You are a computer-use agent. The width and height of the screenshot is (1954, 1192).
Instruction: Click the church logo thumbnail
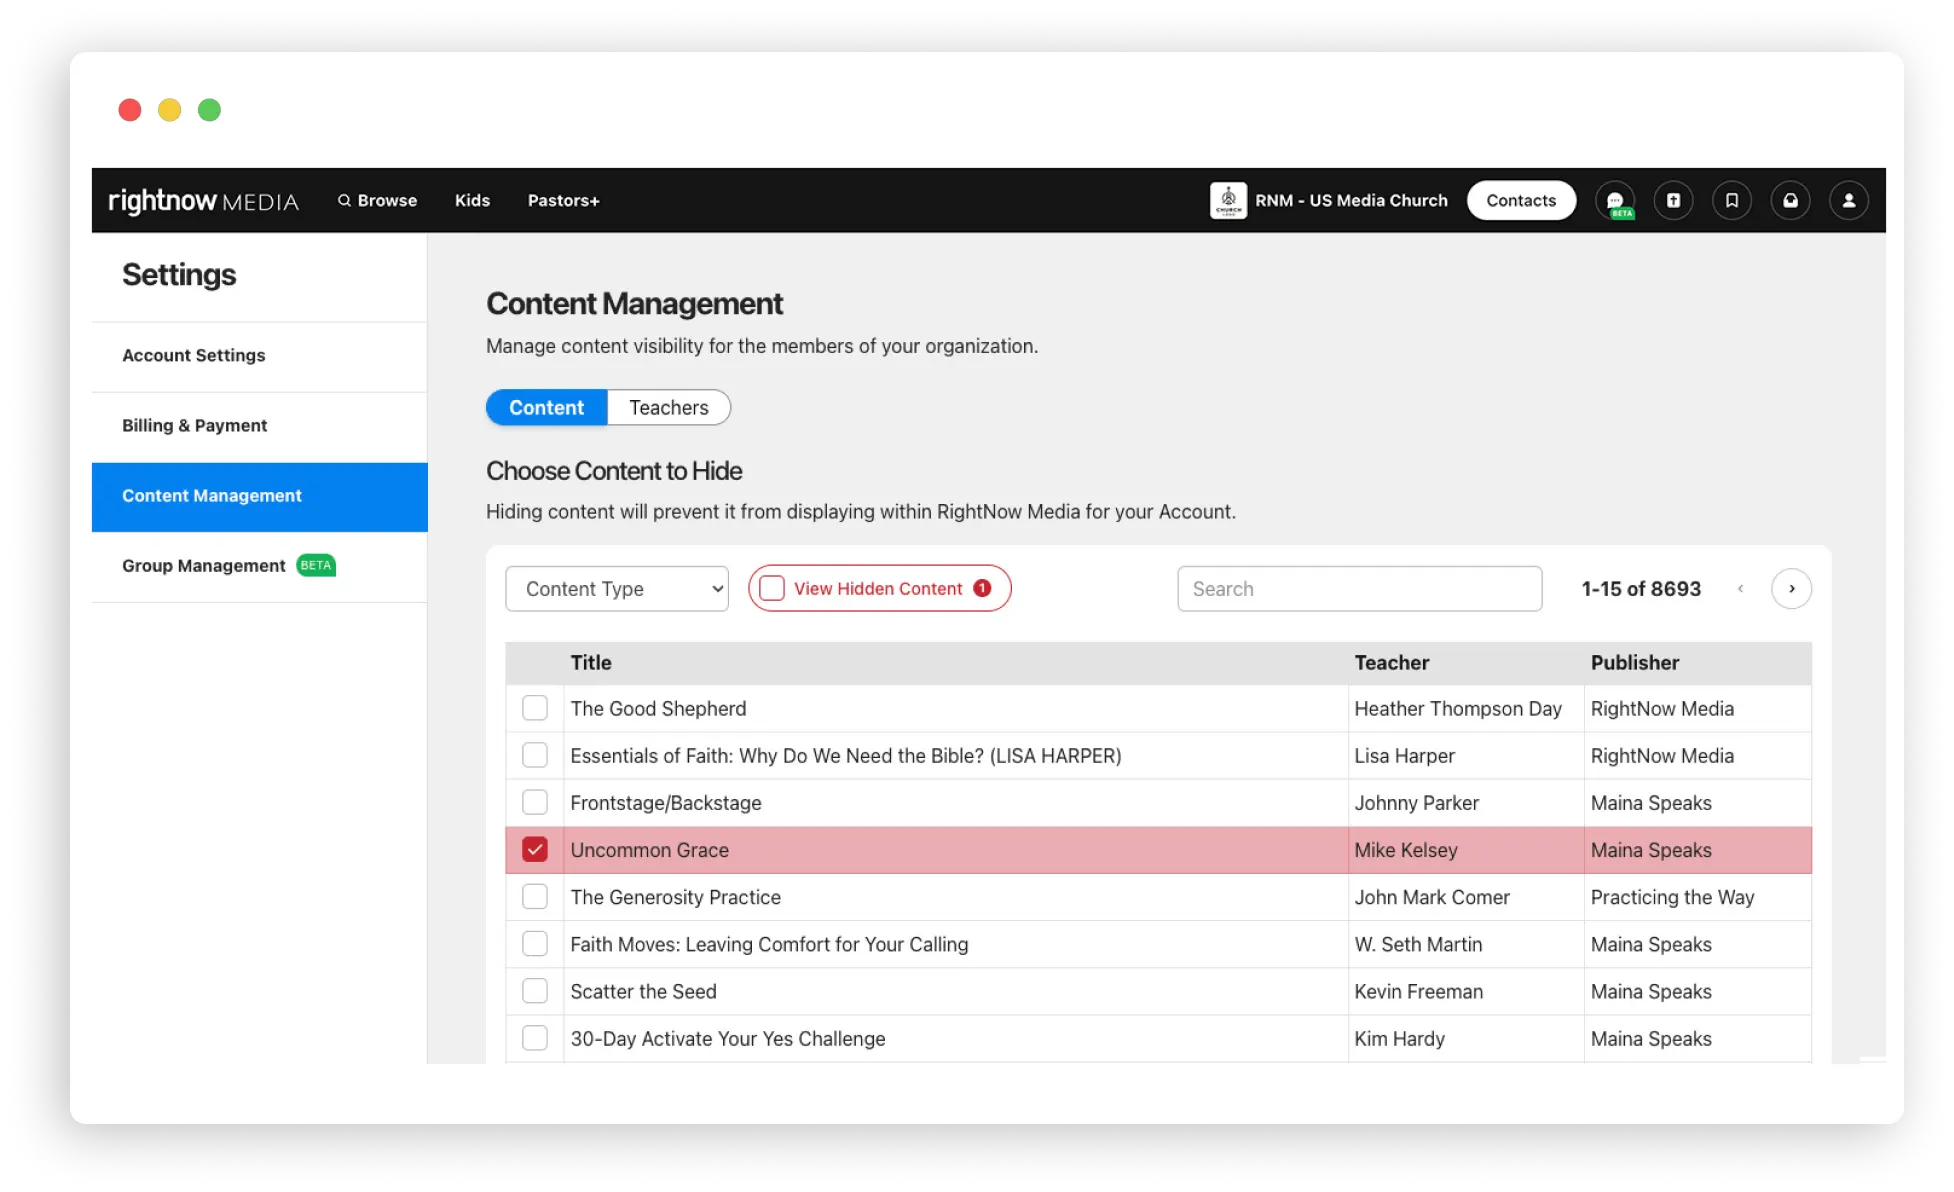[1228, 200]
